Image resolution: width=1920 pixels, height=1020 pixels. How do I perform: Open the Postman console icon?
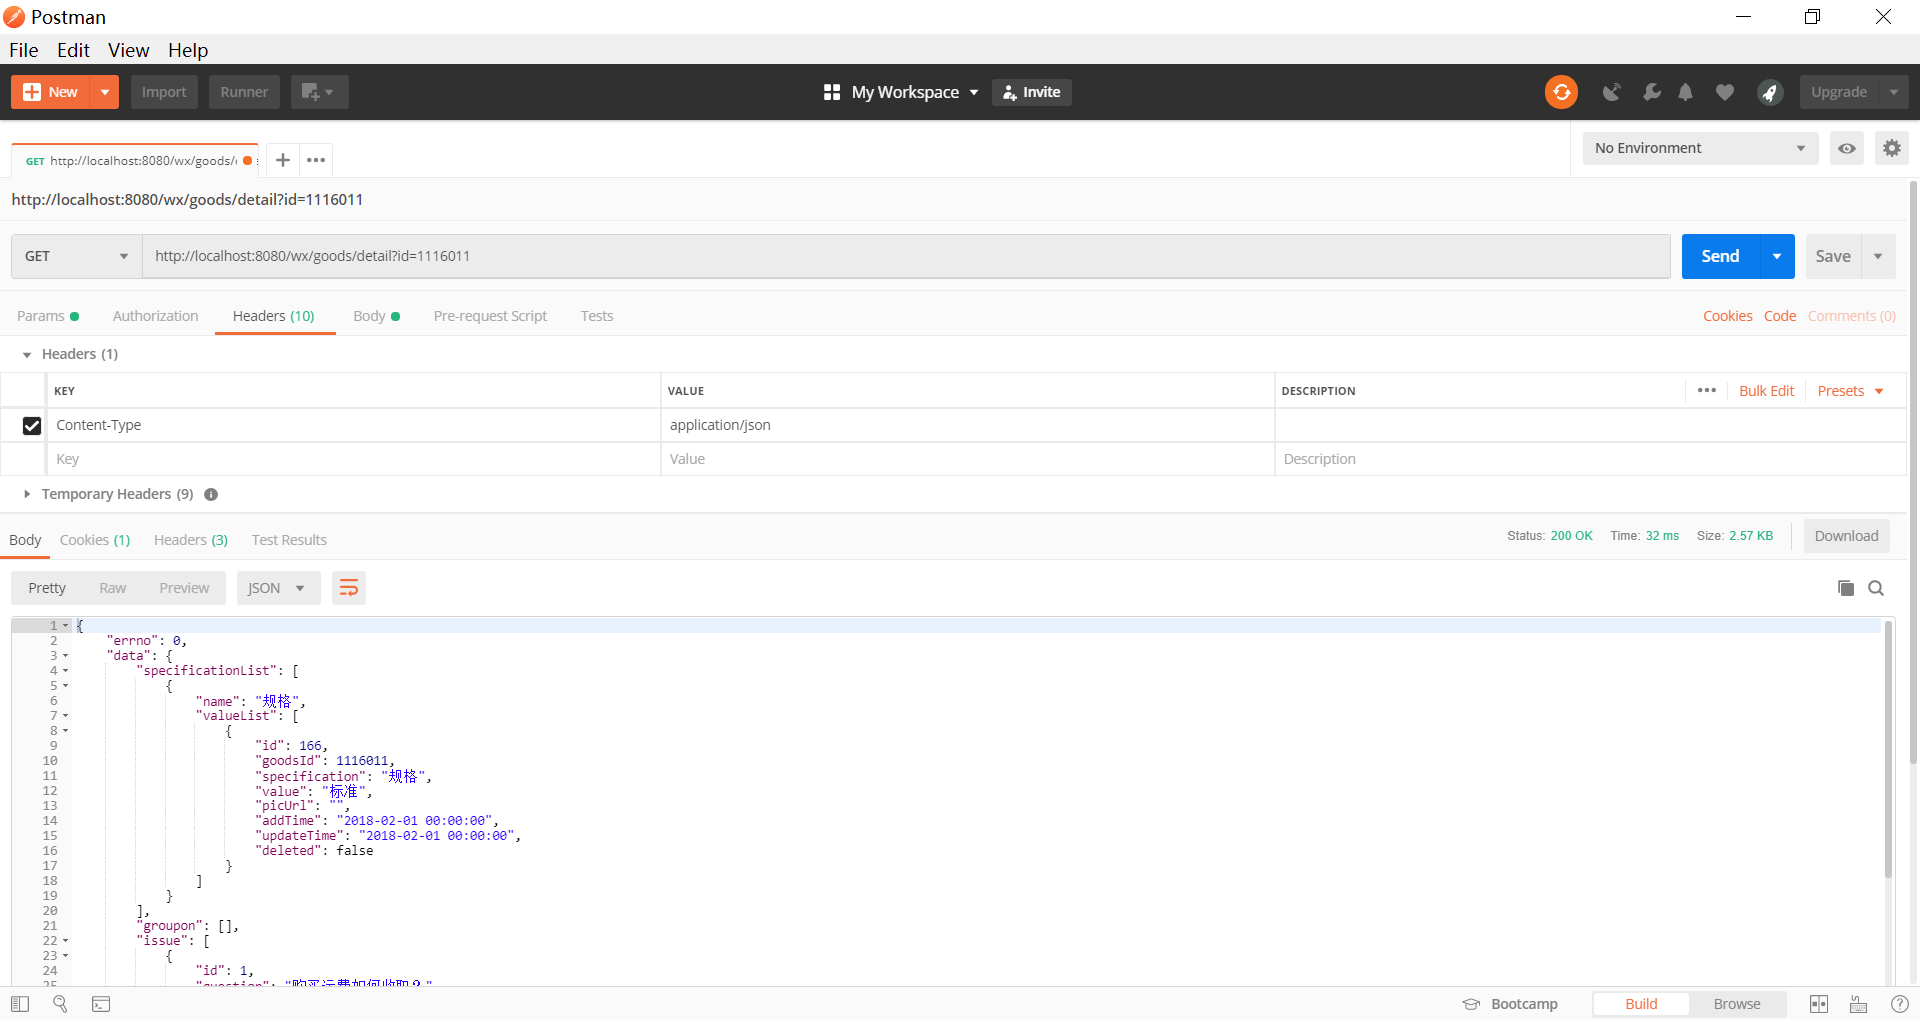point(101,1004)
